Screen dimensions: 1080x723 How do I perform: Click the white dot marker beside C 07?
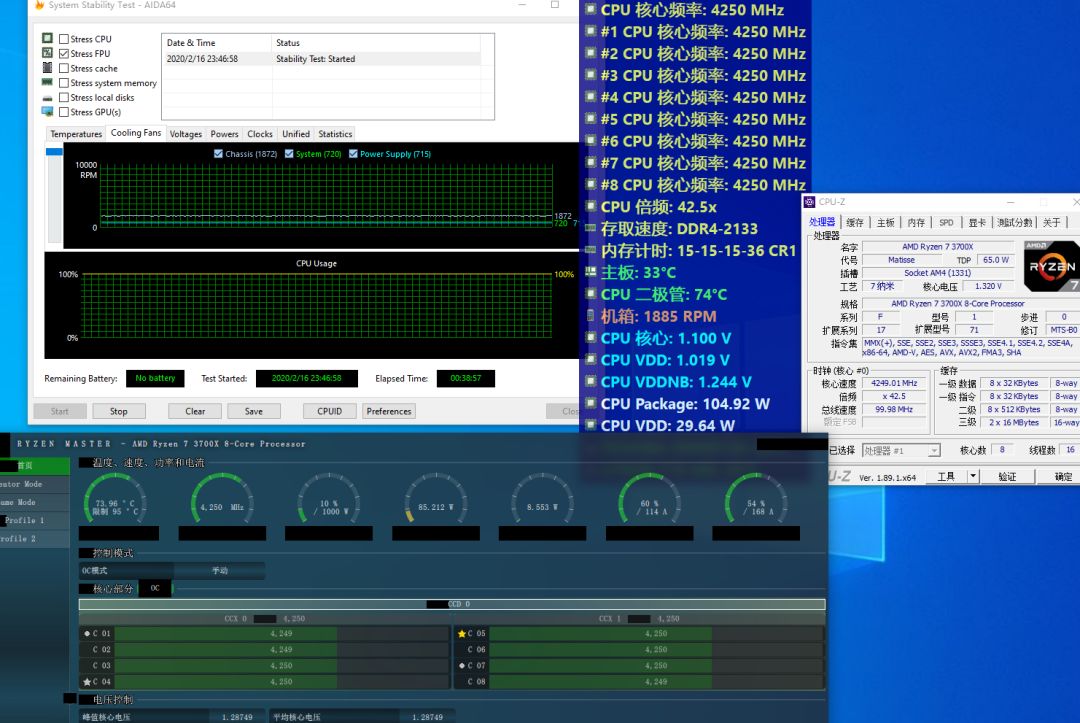pyautogui.click(x=461, y=666)
